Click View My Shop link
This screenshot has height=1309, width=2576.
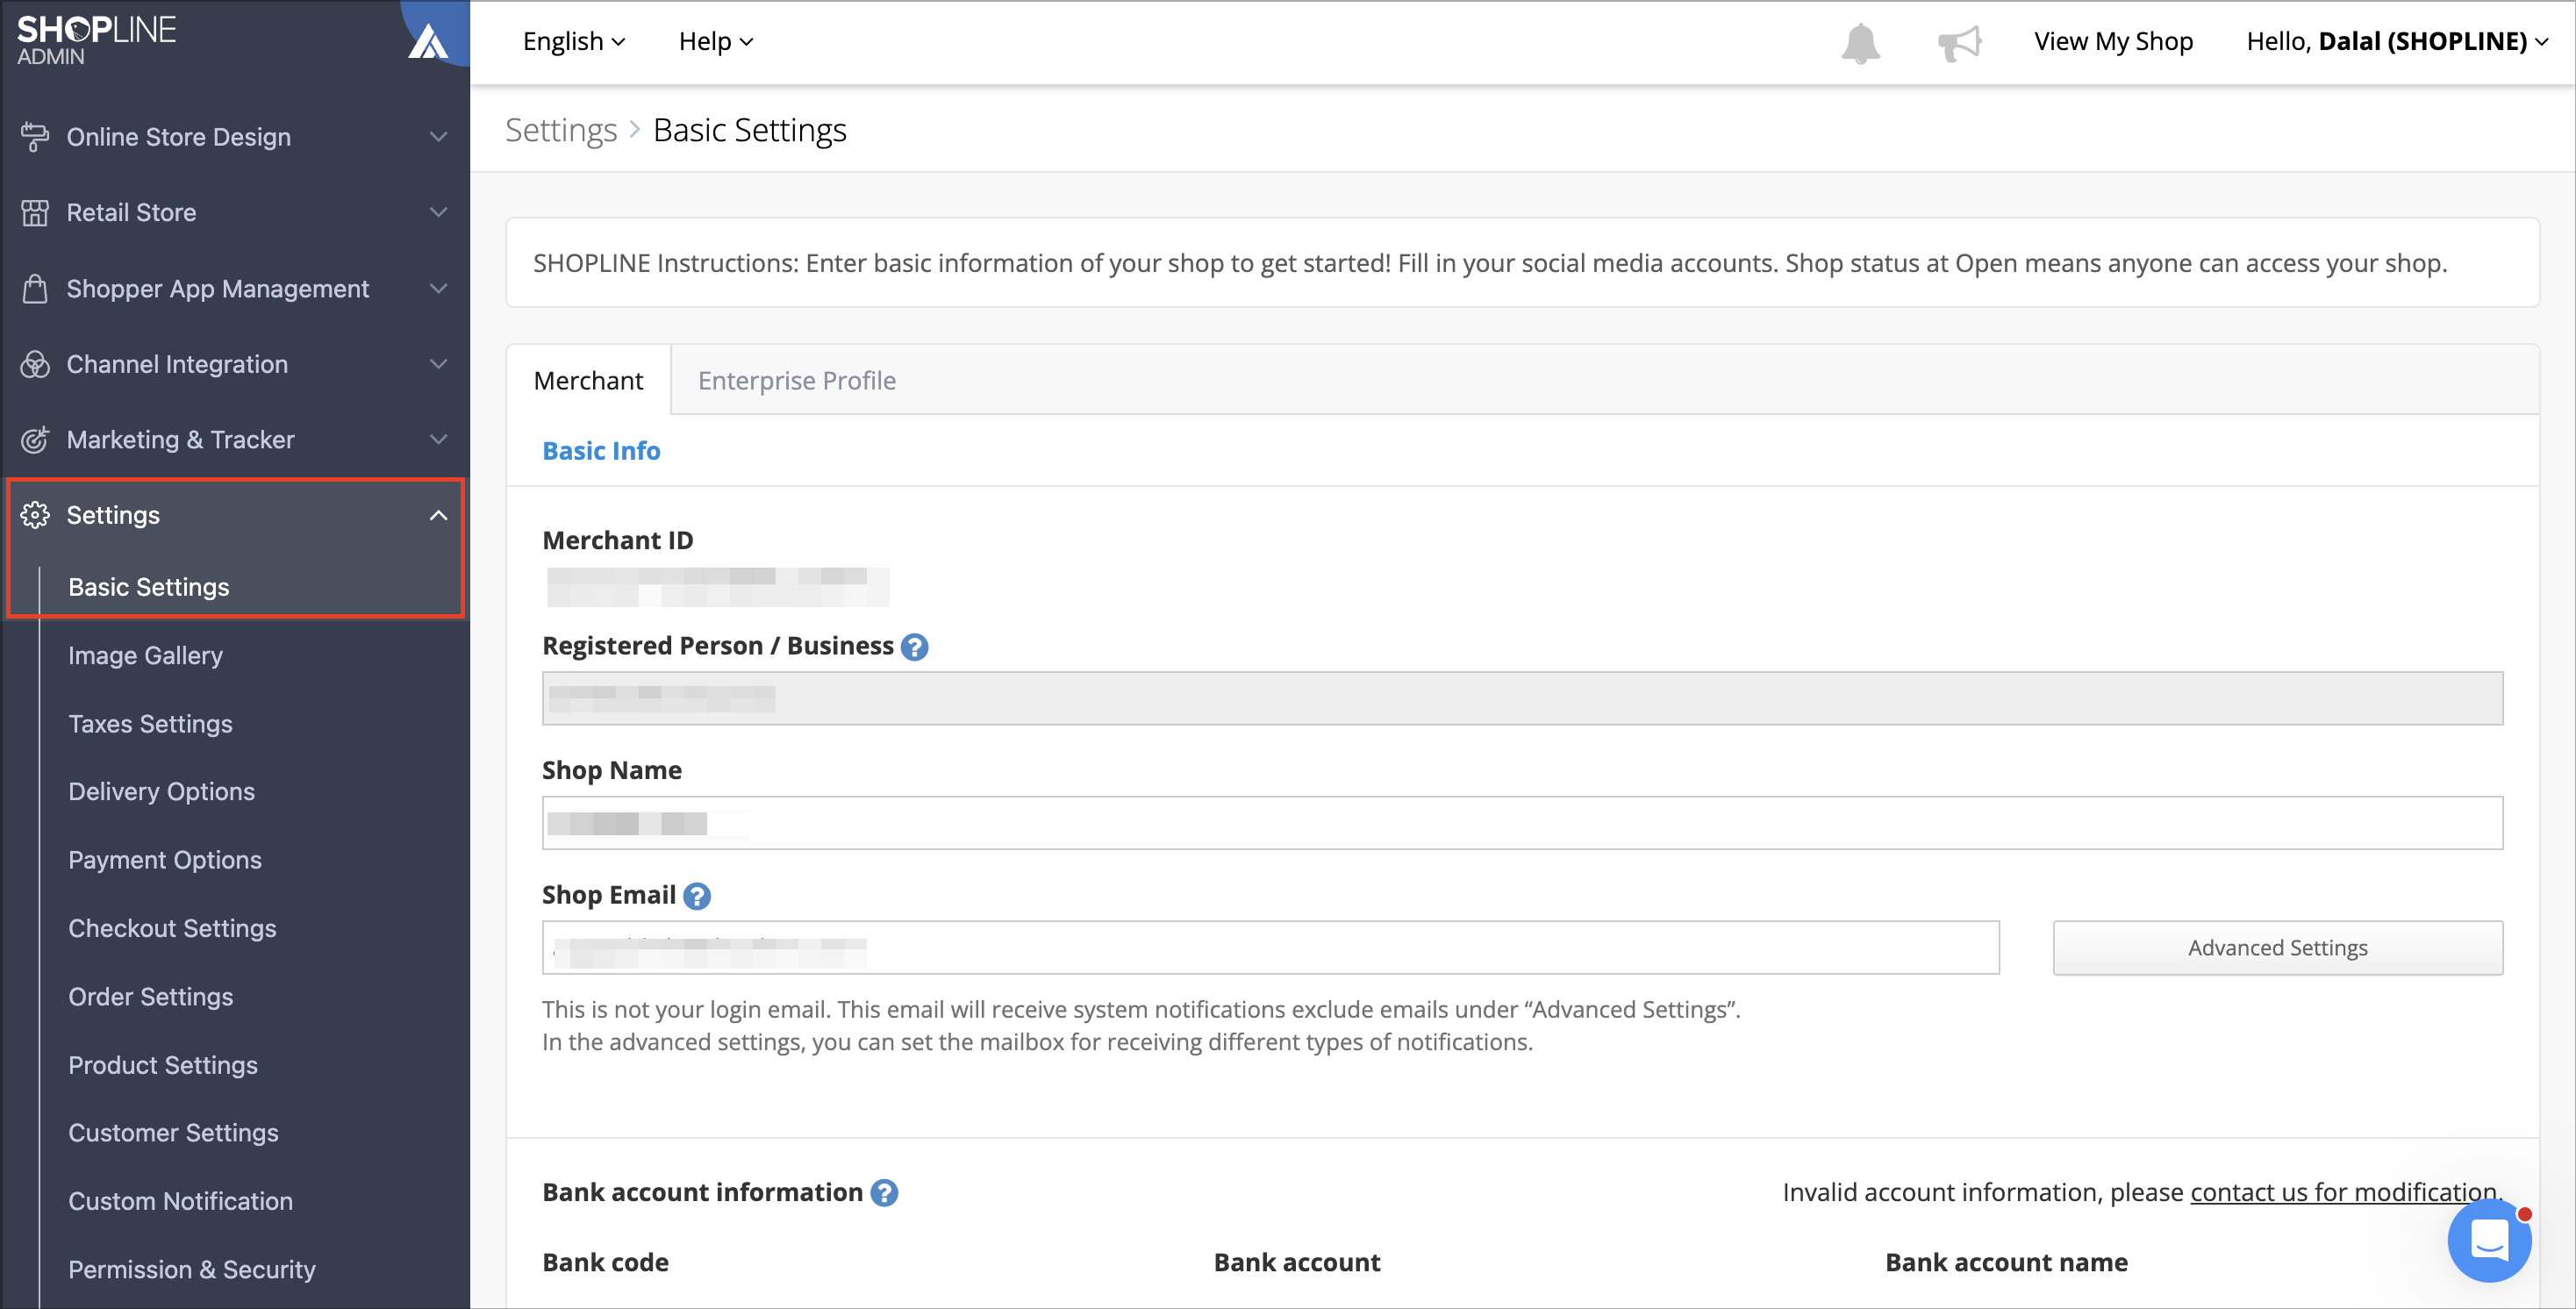pyautogui.click(x=2113, y=42)
